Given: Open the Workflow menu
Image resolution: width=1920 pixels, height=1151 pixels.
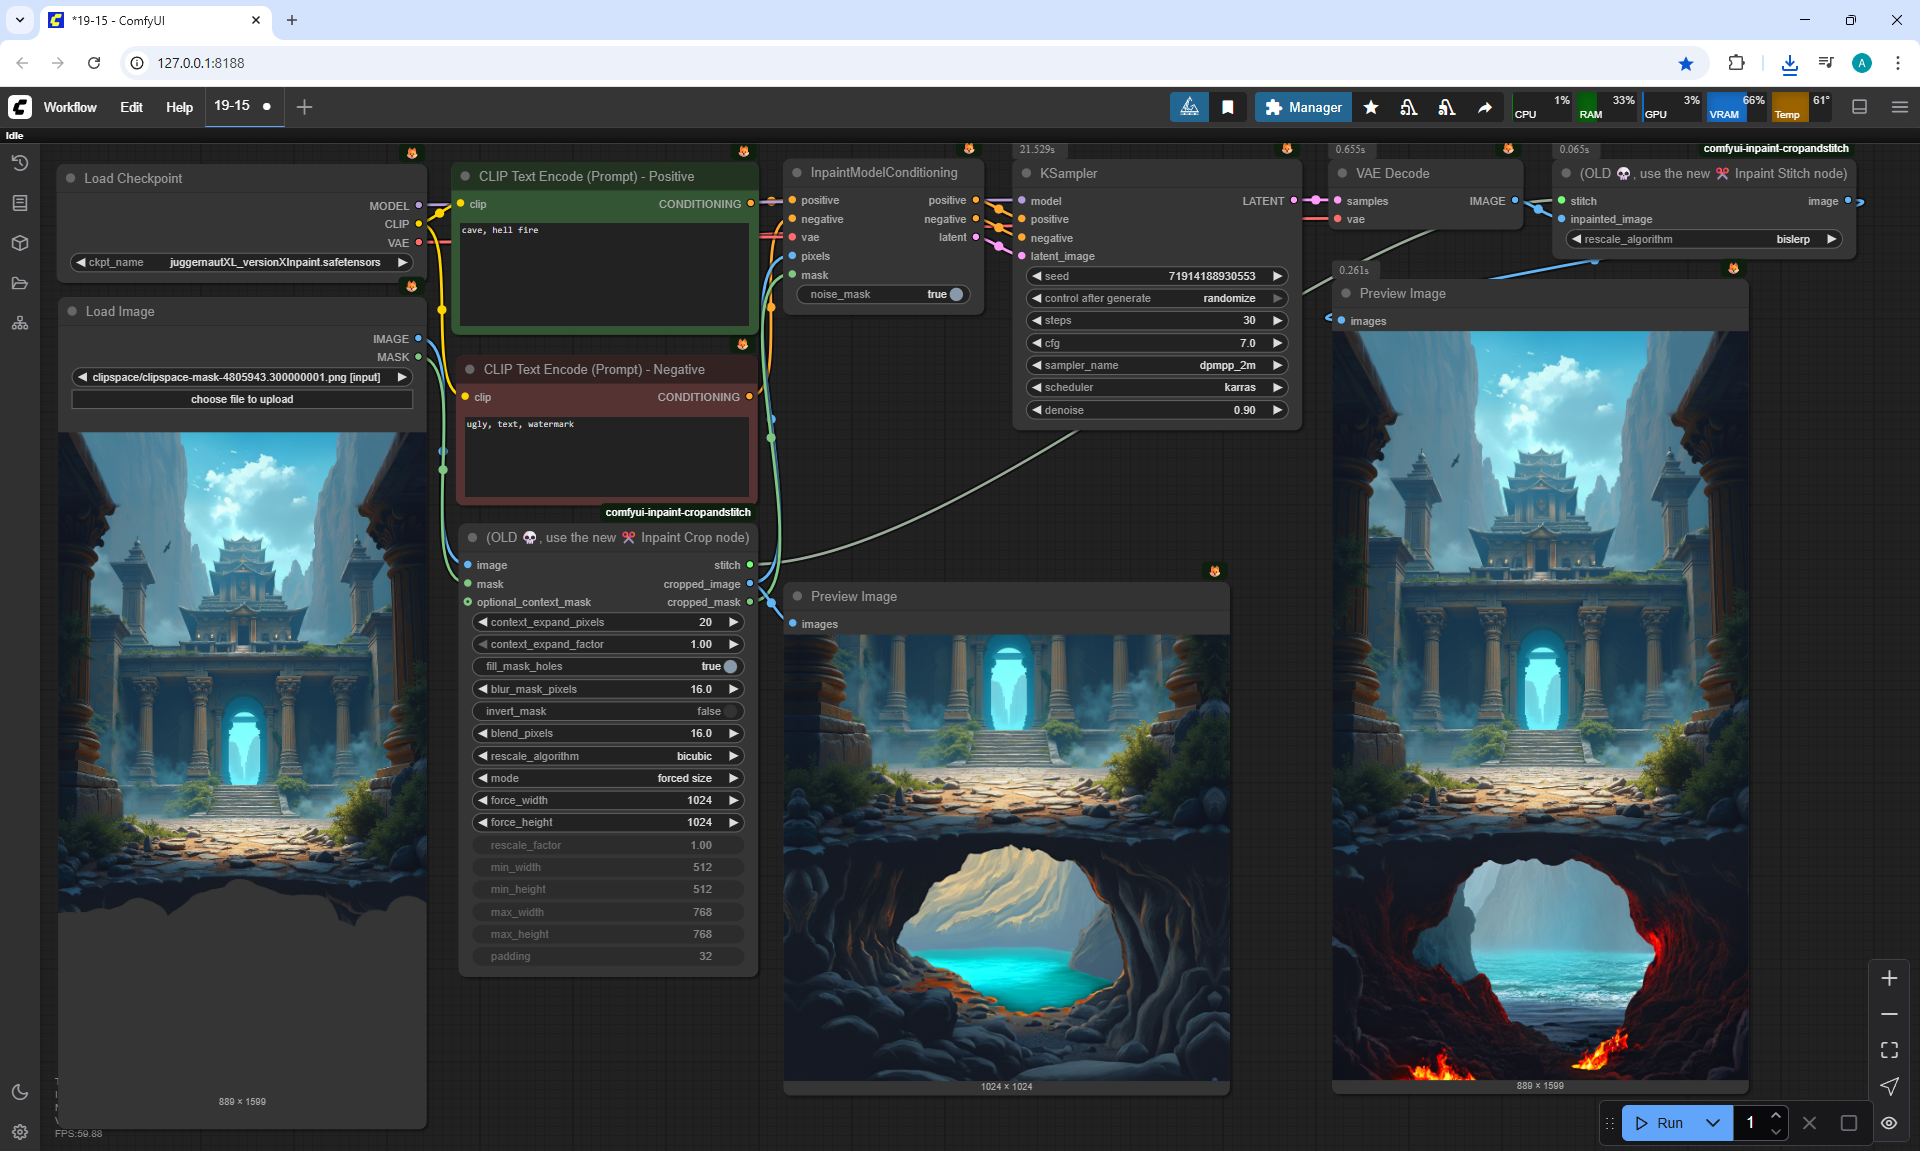Looking at the screenshot, I should pyautogui.click(x=70, y=107).
